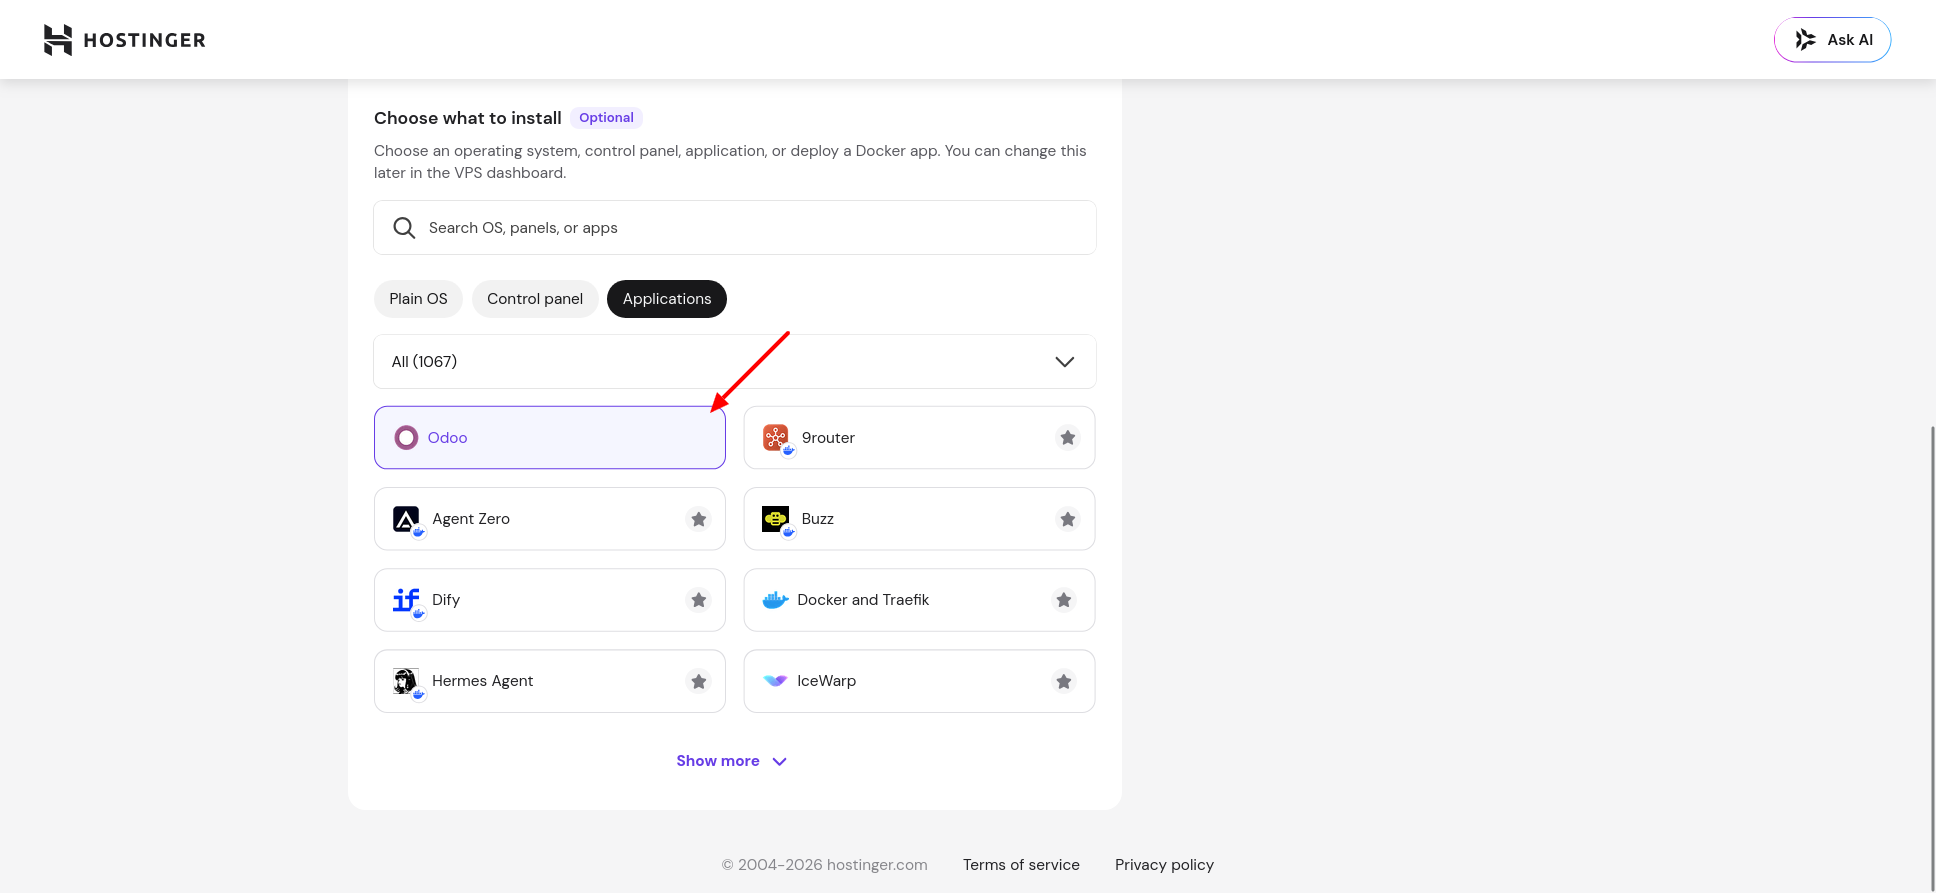The width and height of the screenshot is (1936, 894).
Task: Toggle the IceWarp favorite star
Action: [1064, 681]
